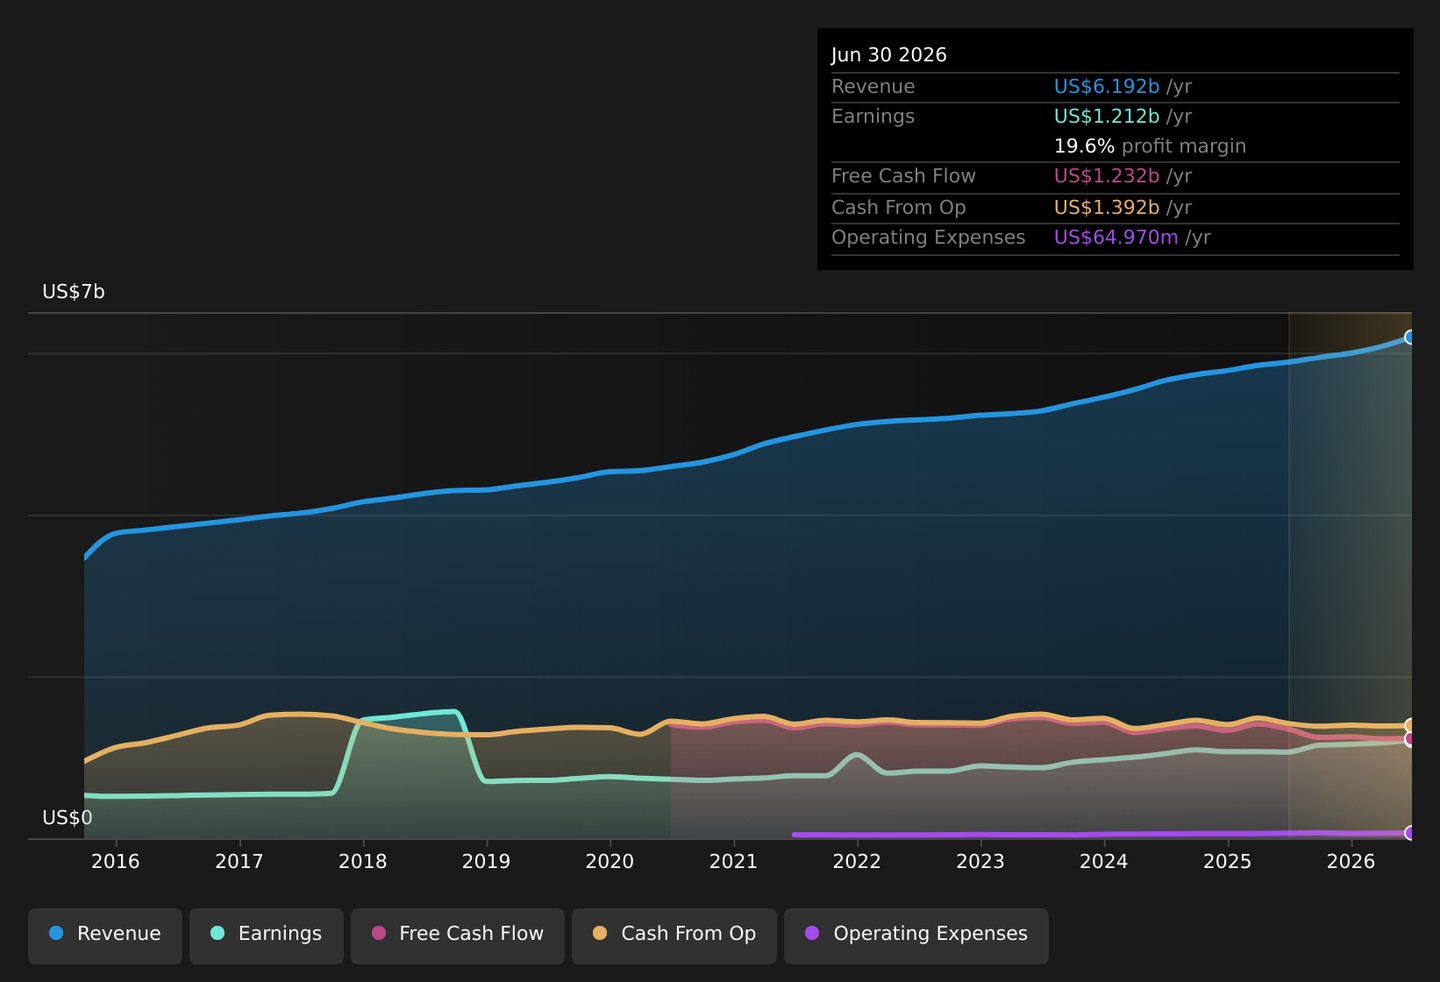The image size is (1440, 982).
Task: Click the Free Cash Flow label in tooltip
Action: click(903, 177)
